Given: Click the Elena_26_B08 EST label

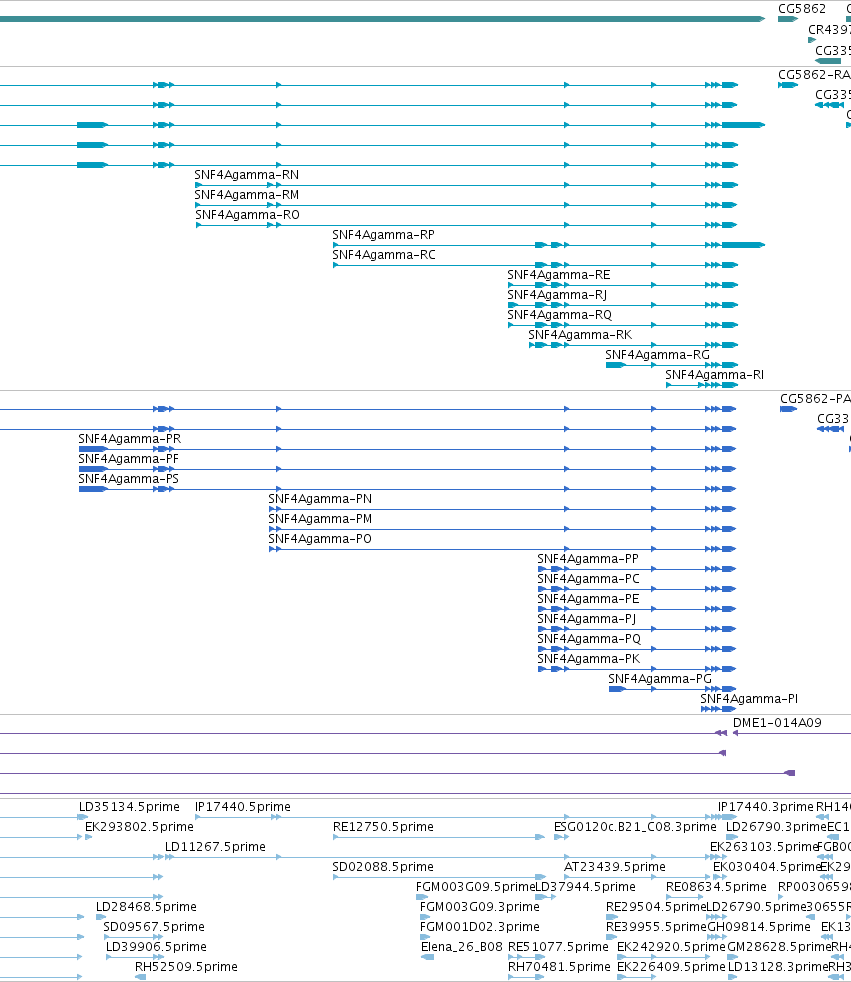Looking at the screenshot, I should pyautogui.click(x=462, y=948).
